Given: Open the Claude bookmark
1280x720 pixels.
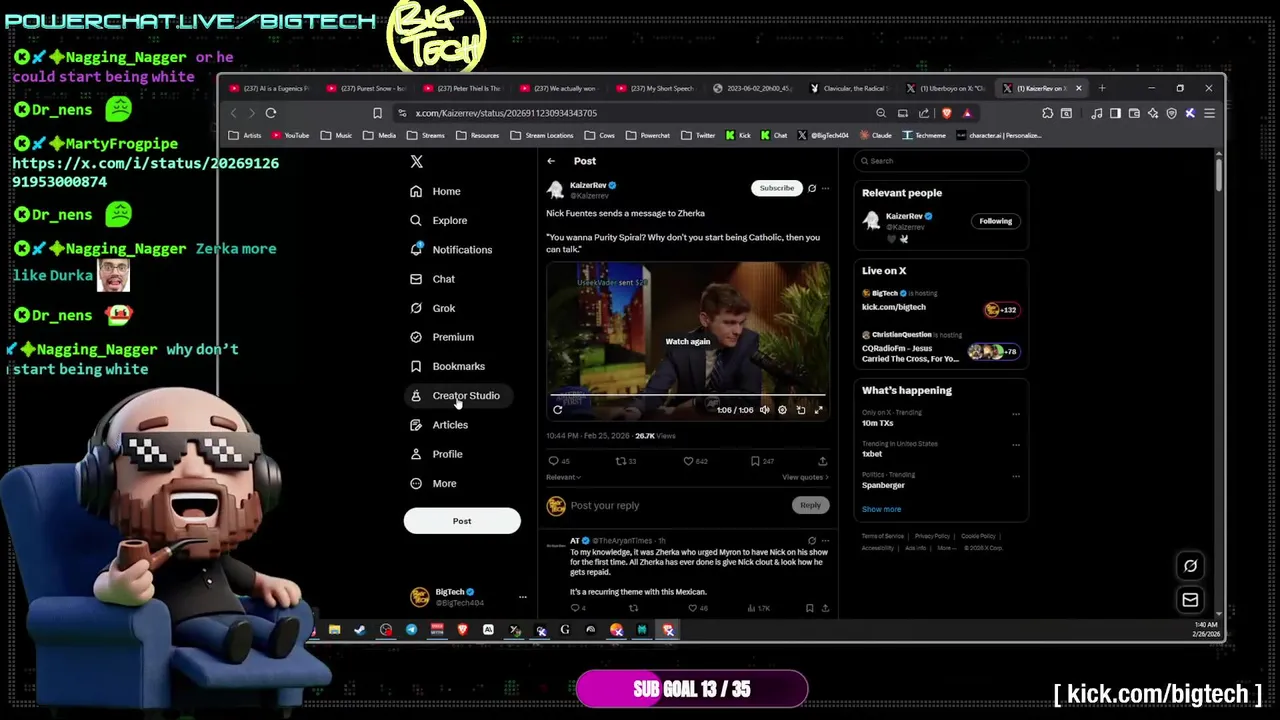Looking at the screenshot, I should coord(875,135).
